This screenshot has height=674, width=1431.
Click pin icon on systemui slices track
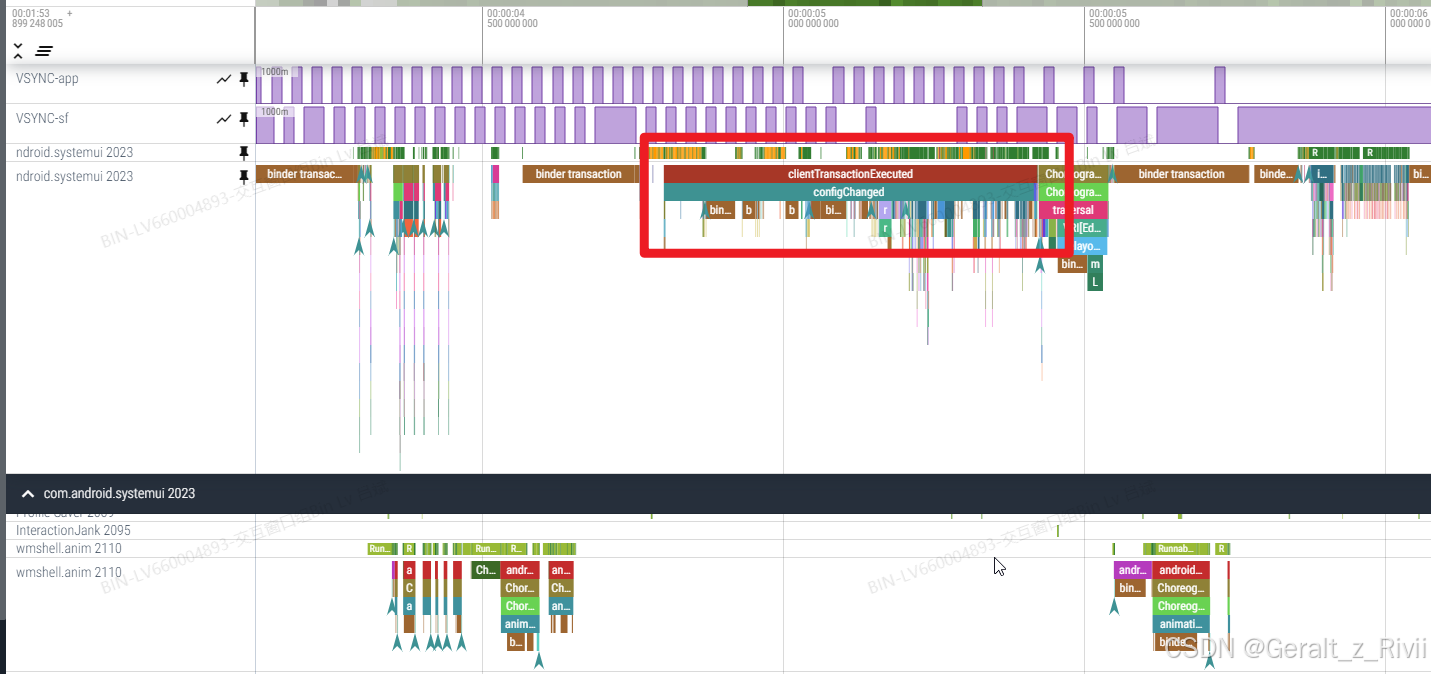[243, 177]
